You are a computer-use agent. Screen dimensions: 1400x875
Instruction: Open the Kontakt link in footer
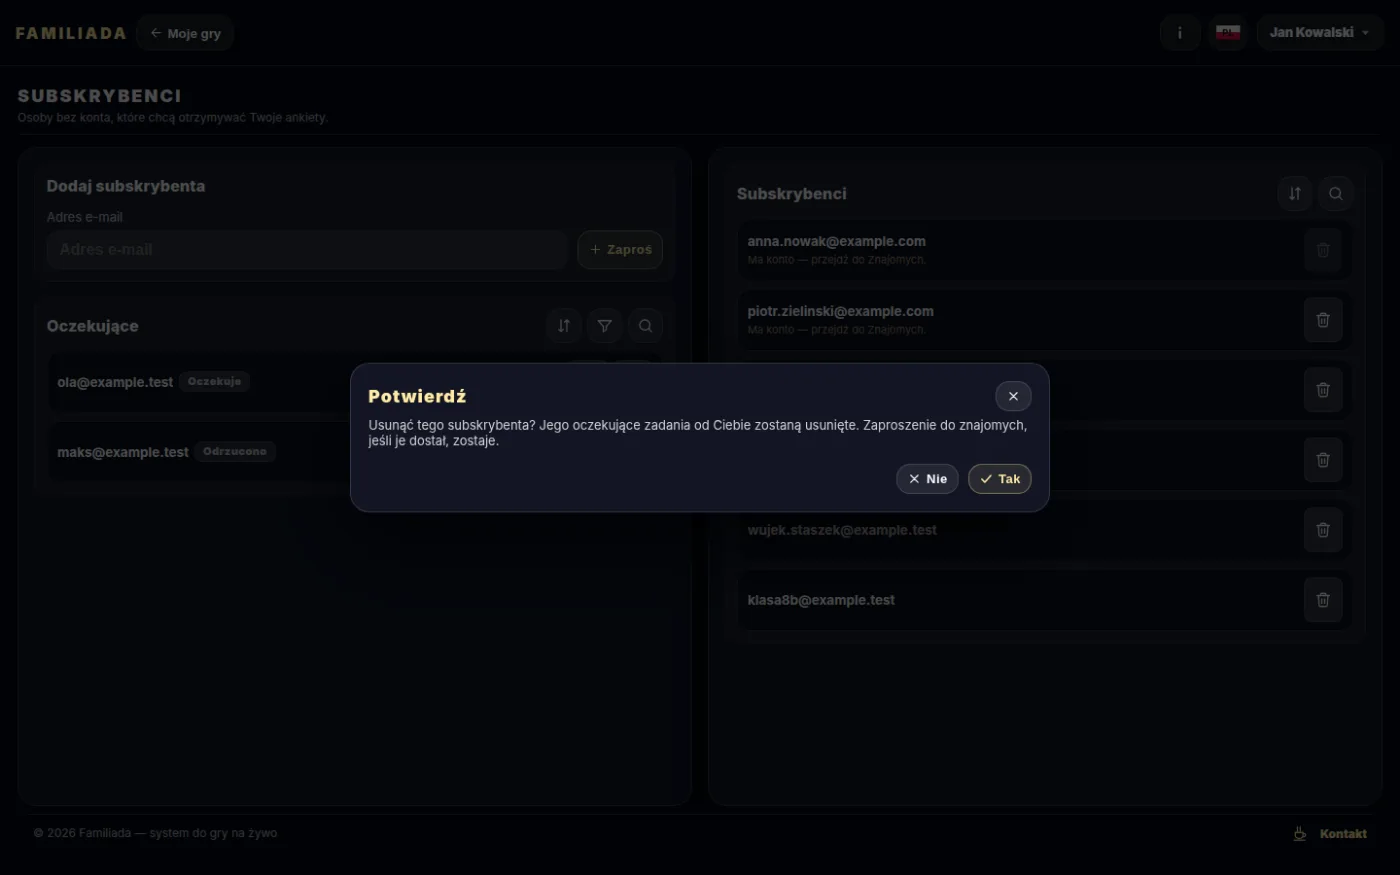coord(1343,834)
